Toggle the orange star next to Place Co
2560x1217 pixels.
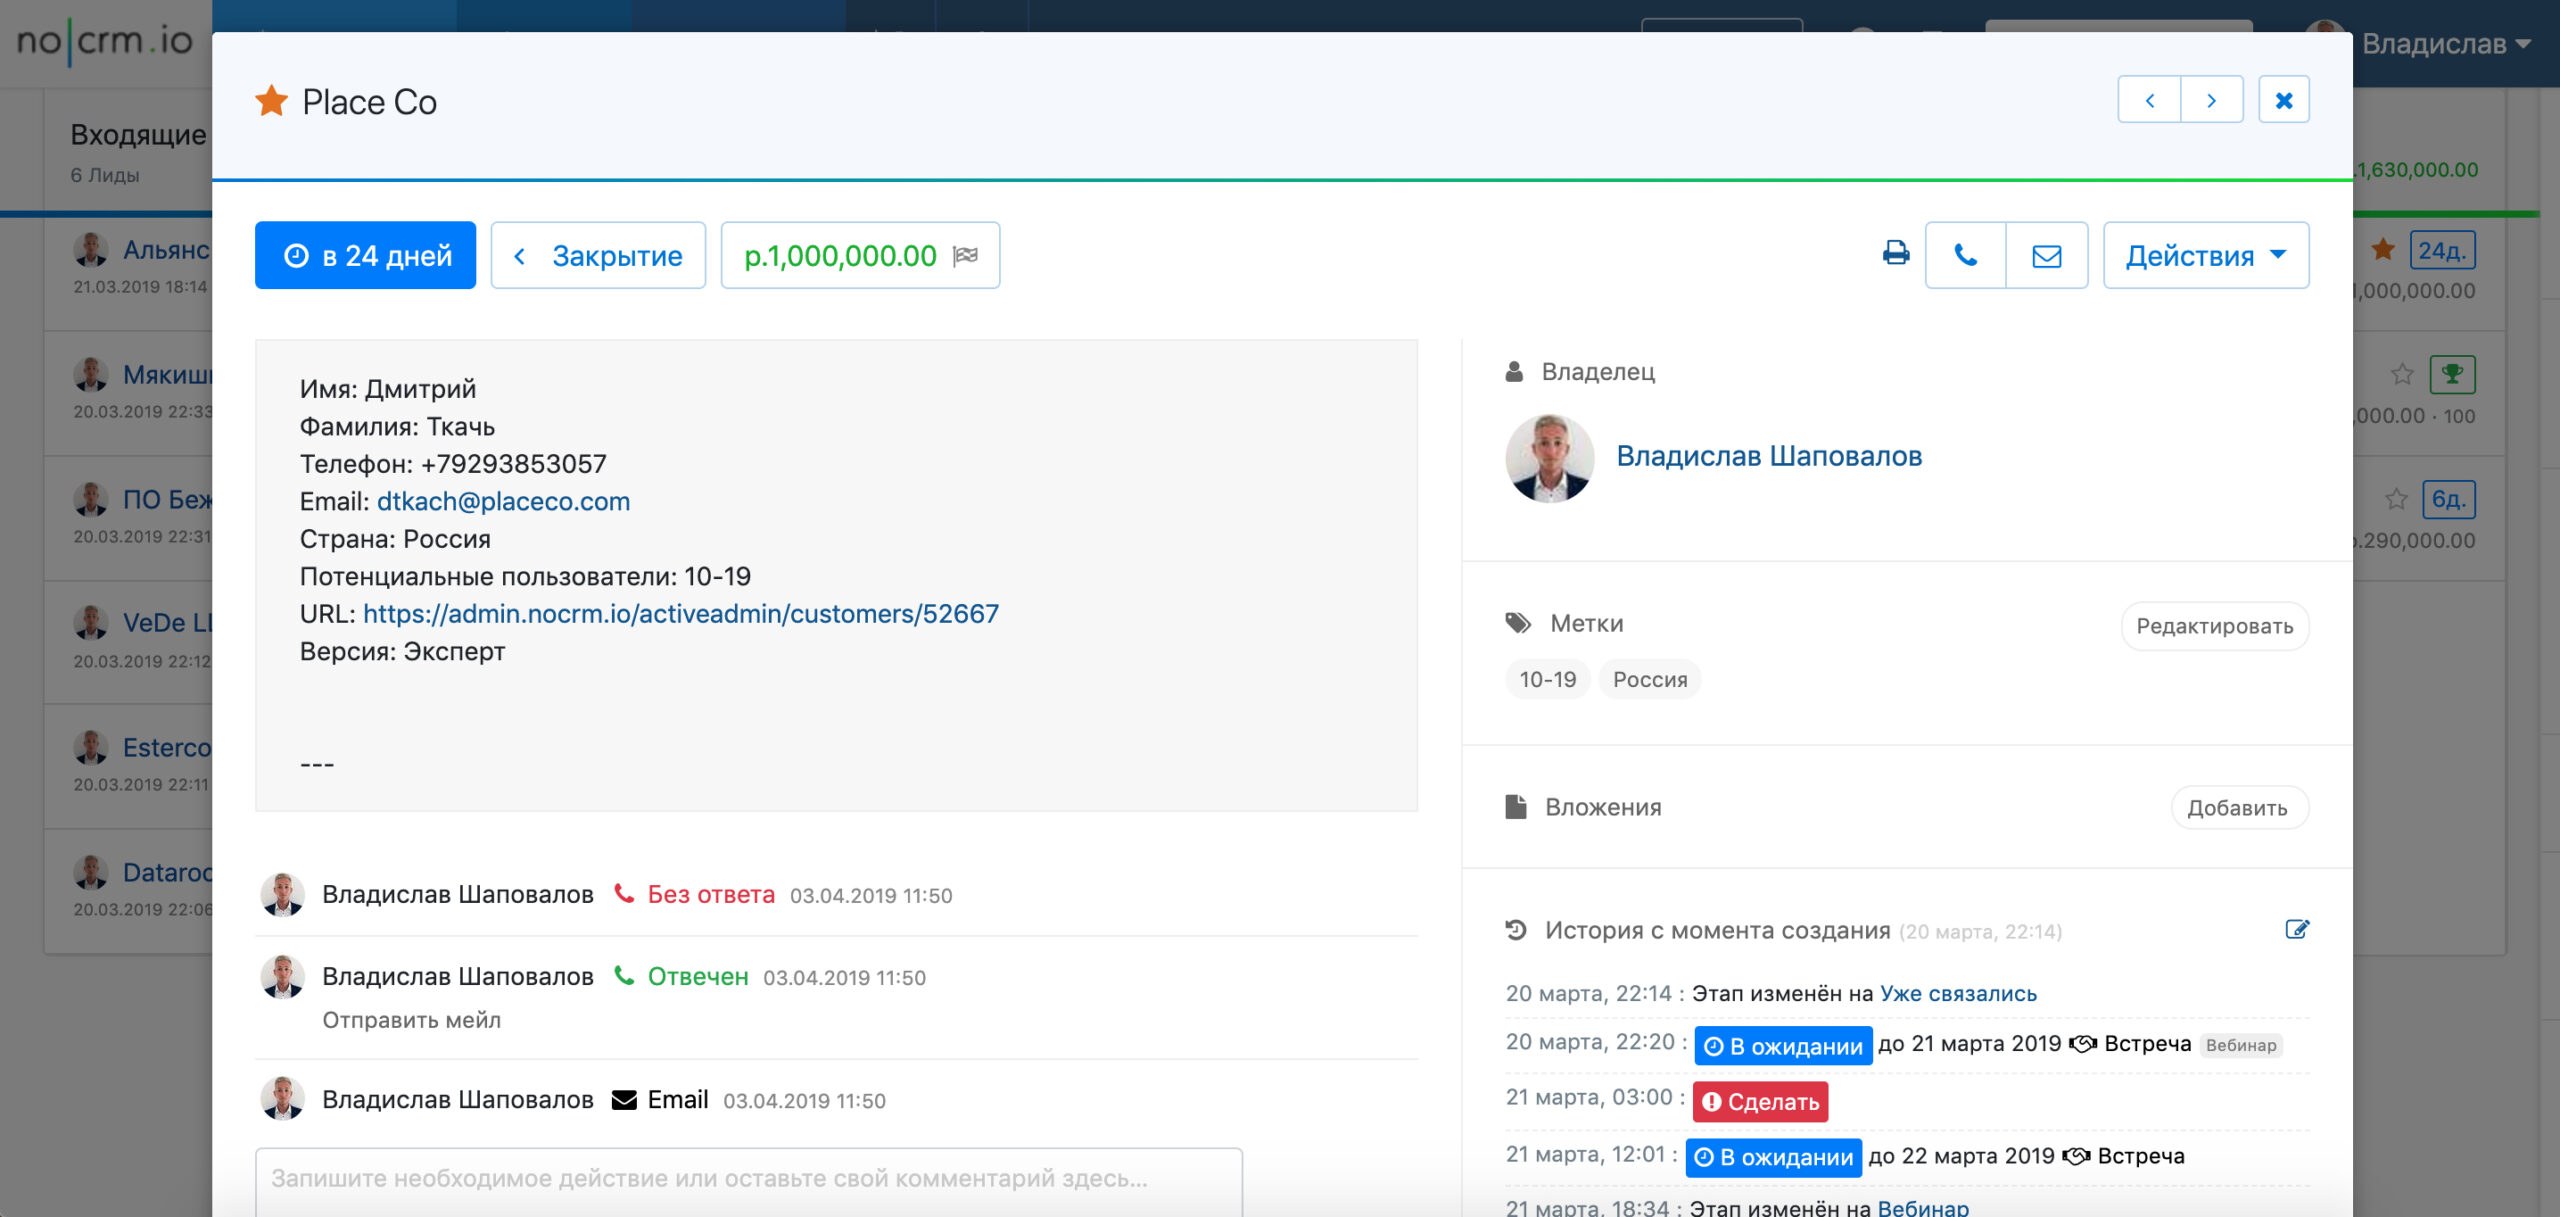tap(271, 101)
